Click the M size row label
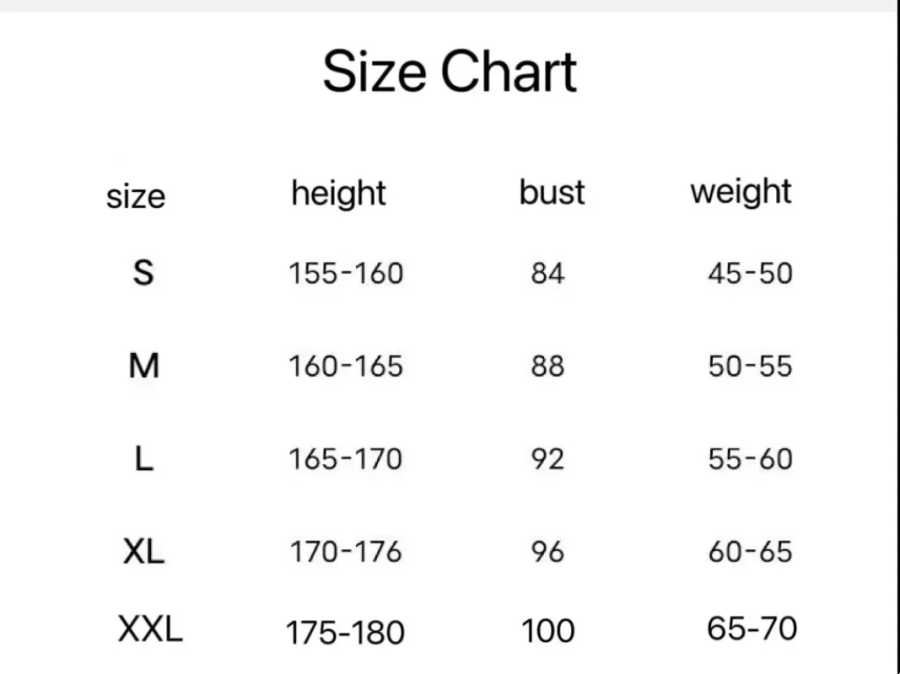 pyautogui.click(x=143, y=366)
